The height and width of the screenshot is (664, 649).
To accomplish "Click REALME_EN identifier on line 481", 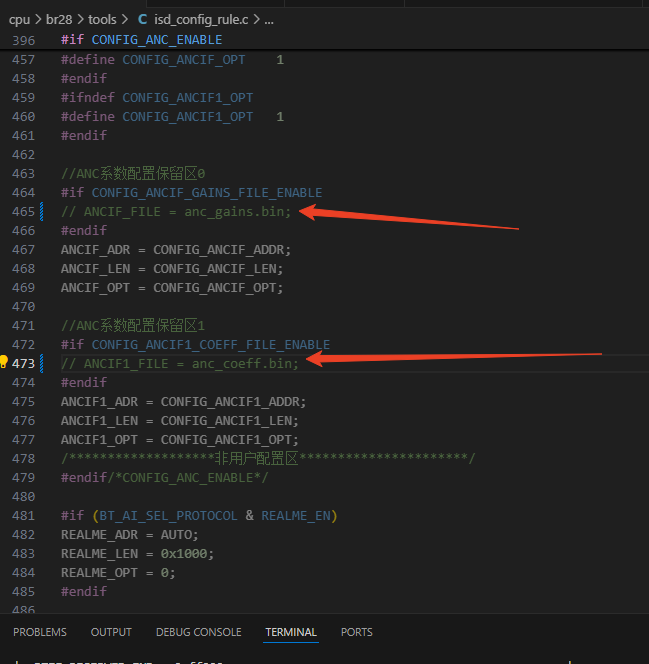I will 296,516.
